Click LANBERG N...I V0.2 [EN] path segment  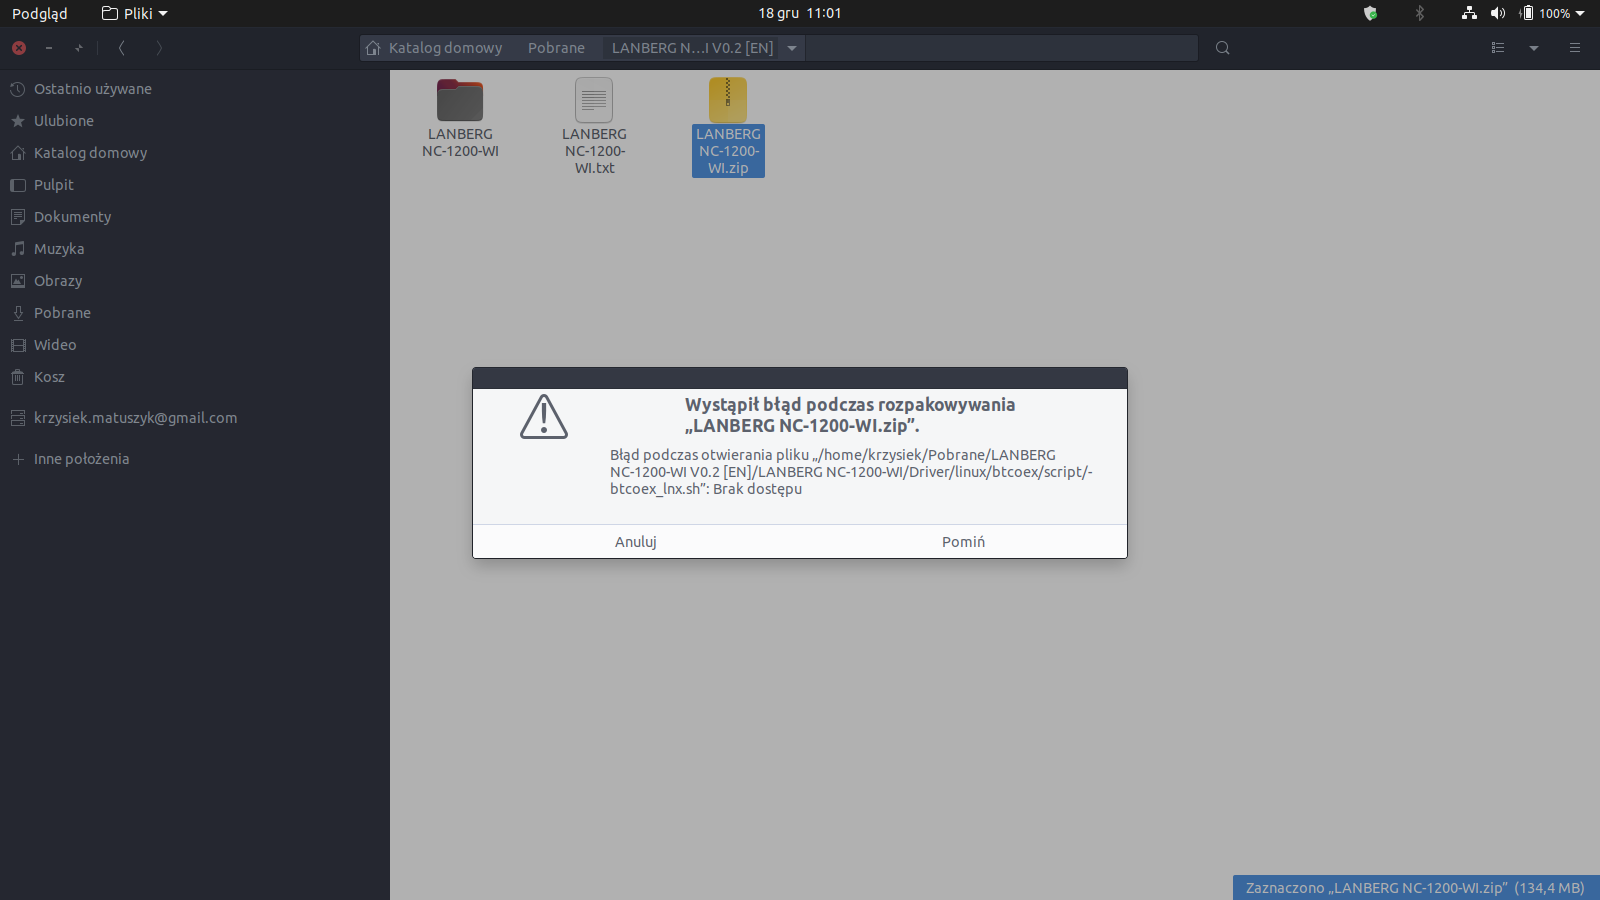click(692, 48)
